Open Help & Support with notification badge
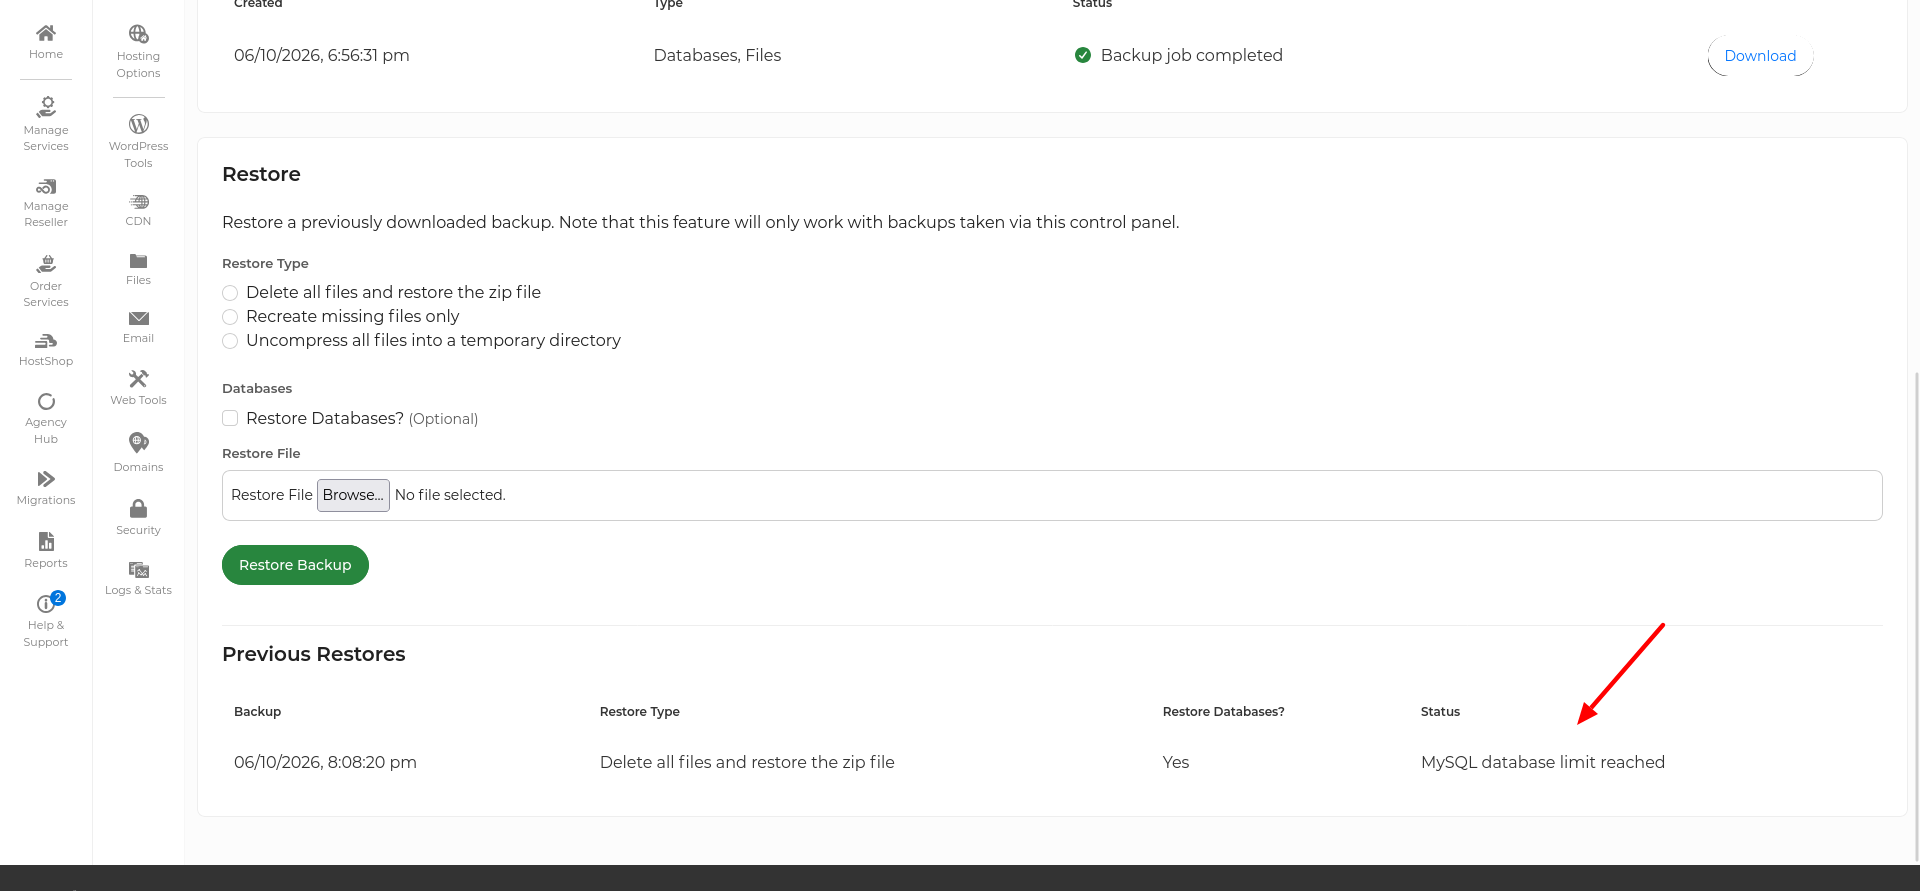The image size is (1920, 891). coord(46,620)
